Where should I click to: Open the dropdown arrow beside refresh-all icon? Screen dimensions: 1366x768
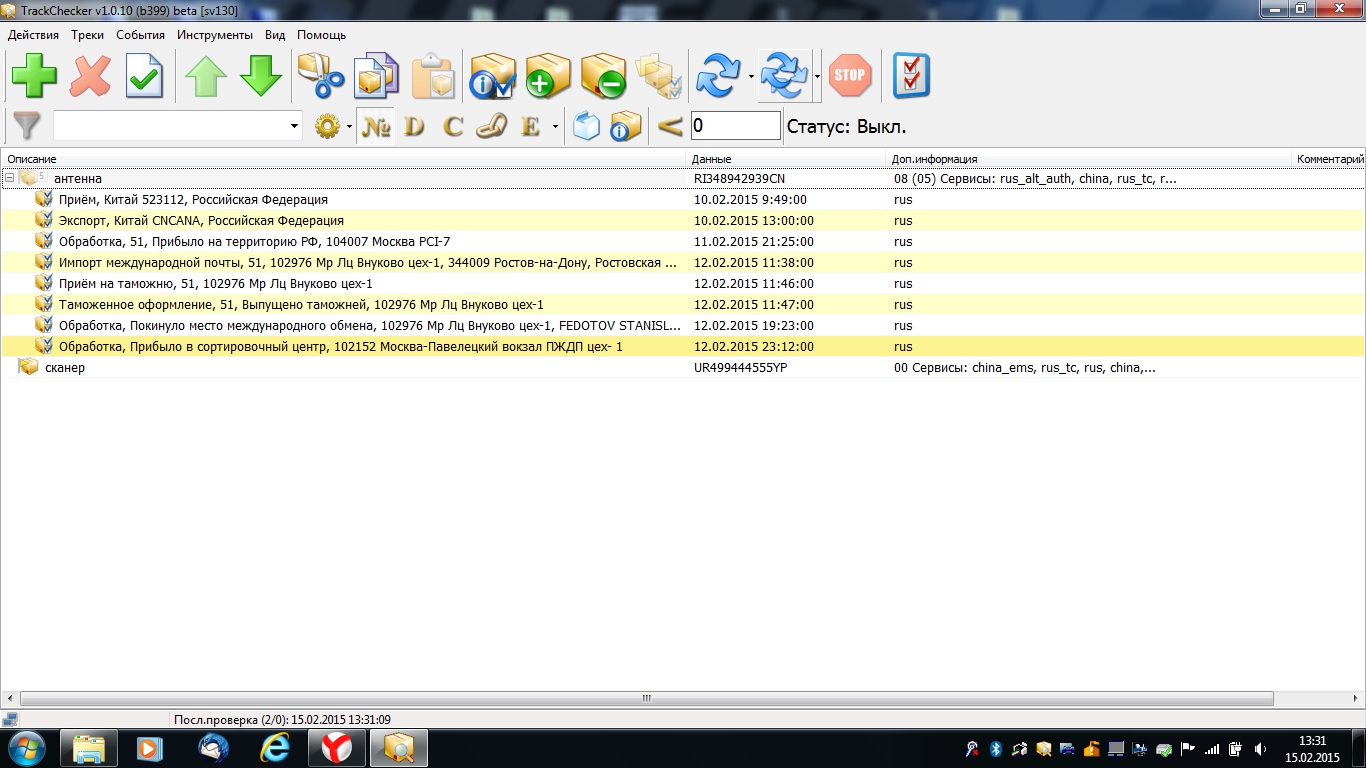pos(817,76)
